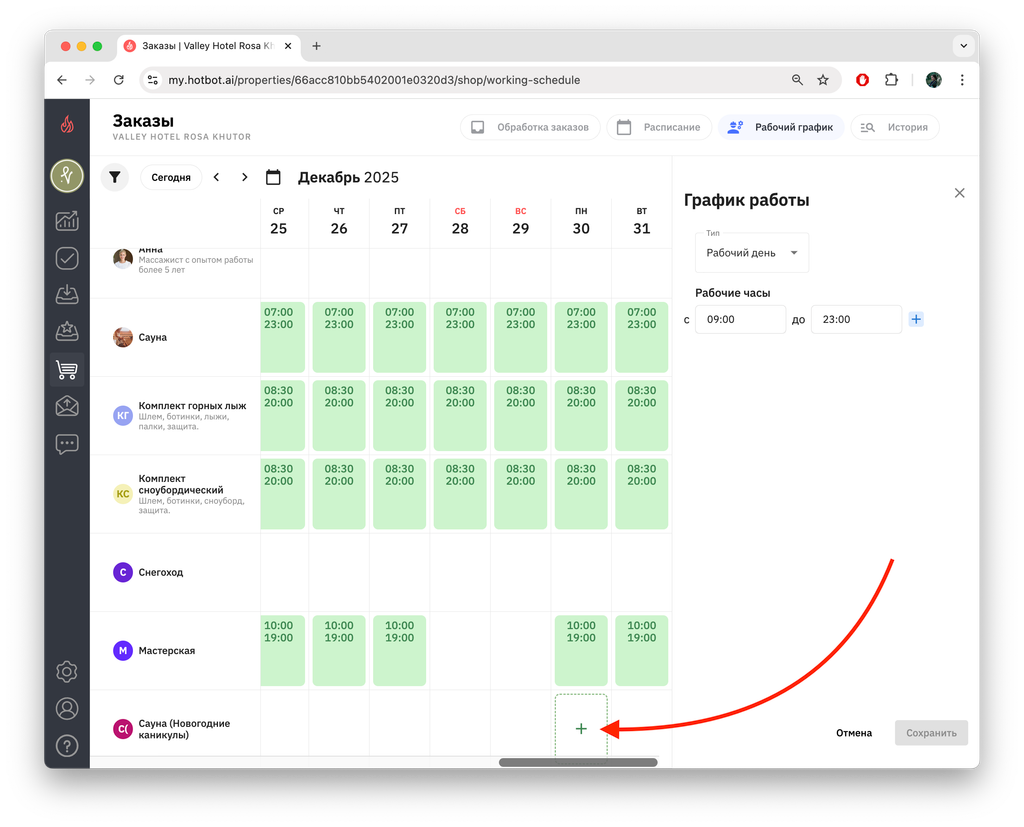The width and height of the screenshot is (1024, 827).
Task: Switch to История tab
Action: coord(895,127)
